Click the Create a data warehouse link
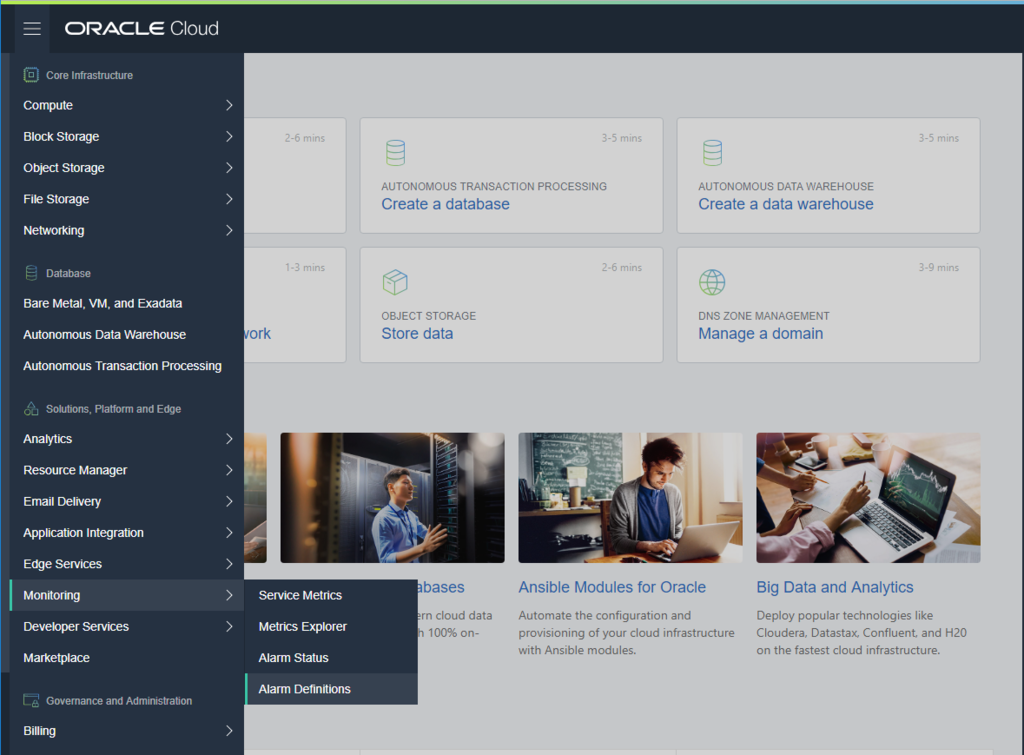1024x755 pixels. (786, 204)
